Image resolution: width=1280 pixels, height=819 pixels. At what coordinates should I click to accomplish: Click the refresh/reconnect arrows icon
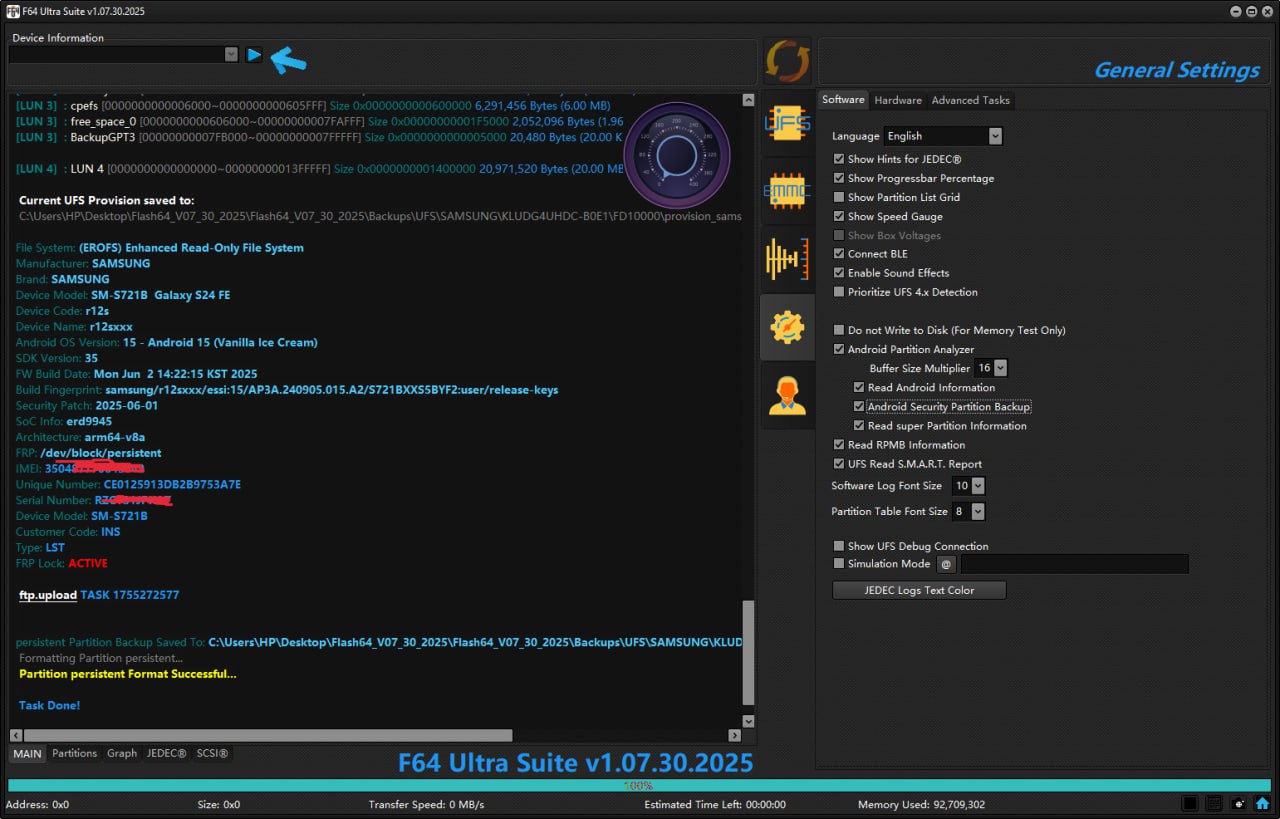pos(787,61)
